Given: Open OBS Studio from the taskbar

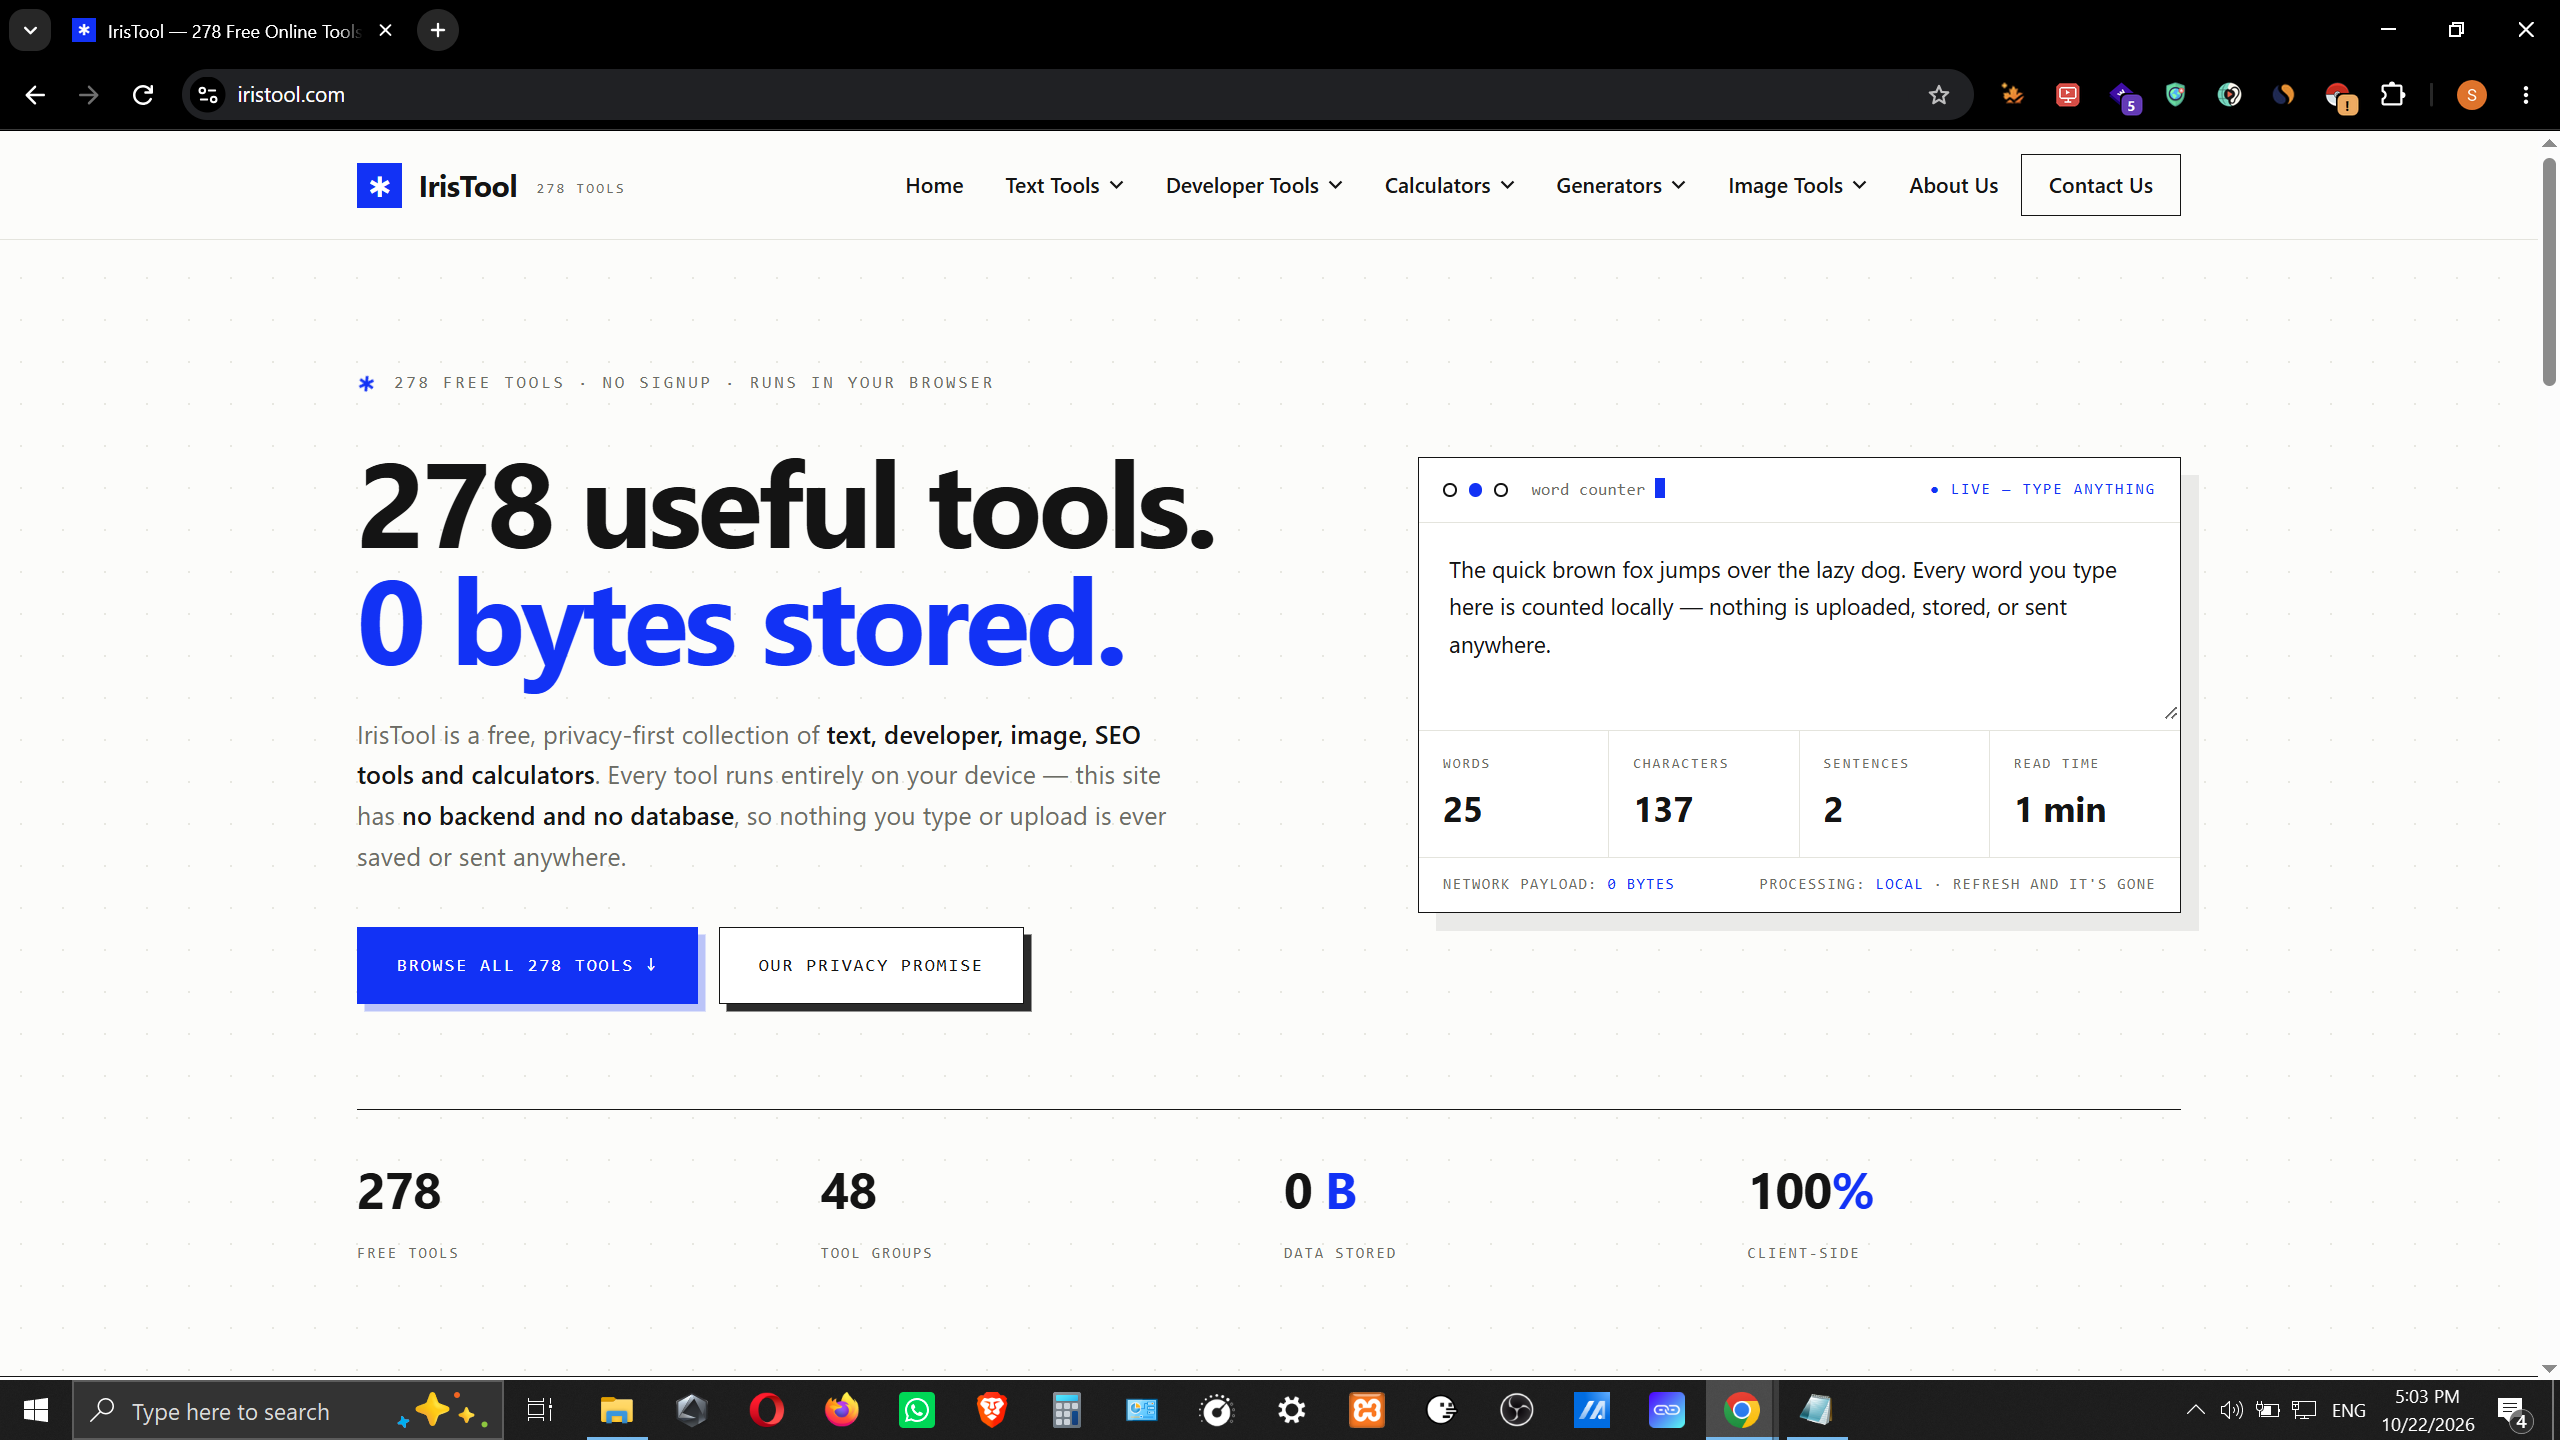Looking at the screenshot, I should point(1517,1411).
